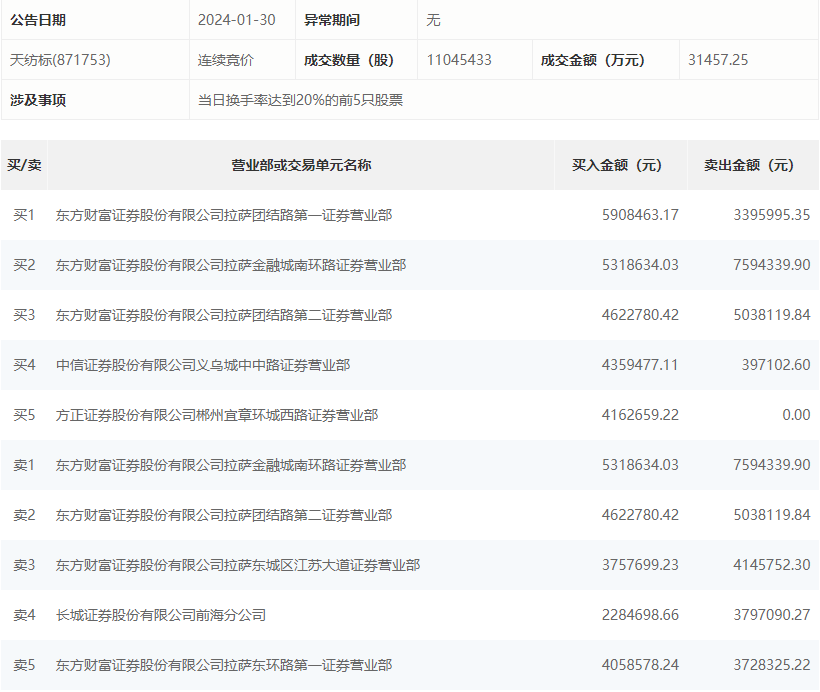Select sell amount 3797090.27
This screenshot has height=692, width=820.
772,615
